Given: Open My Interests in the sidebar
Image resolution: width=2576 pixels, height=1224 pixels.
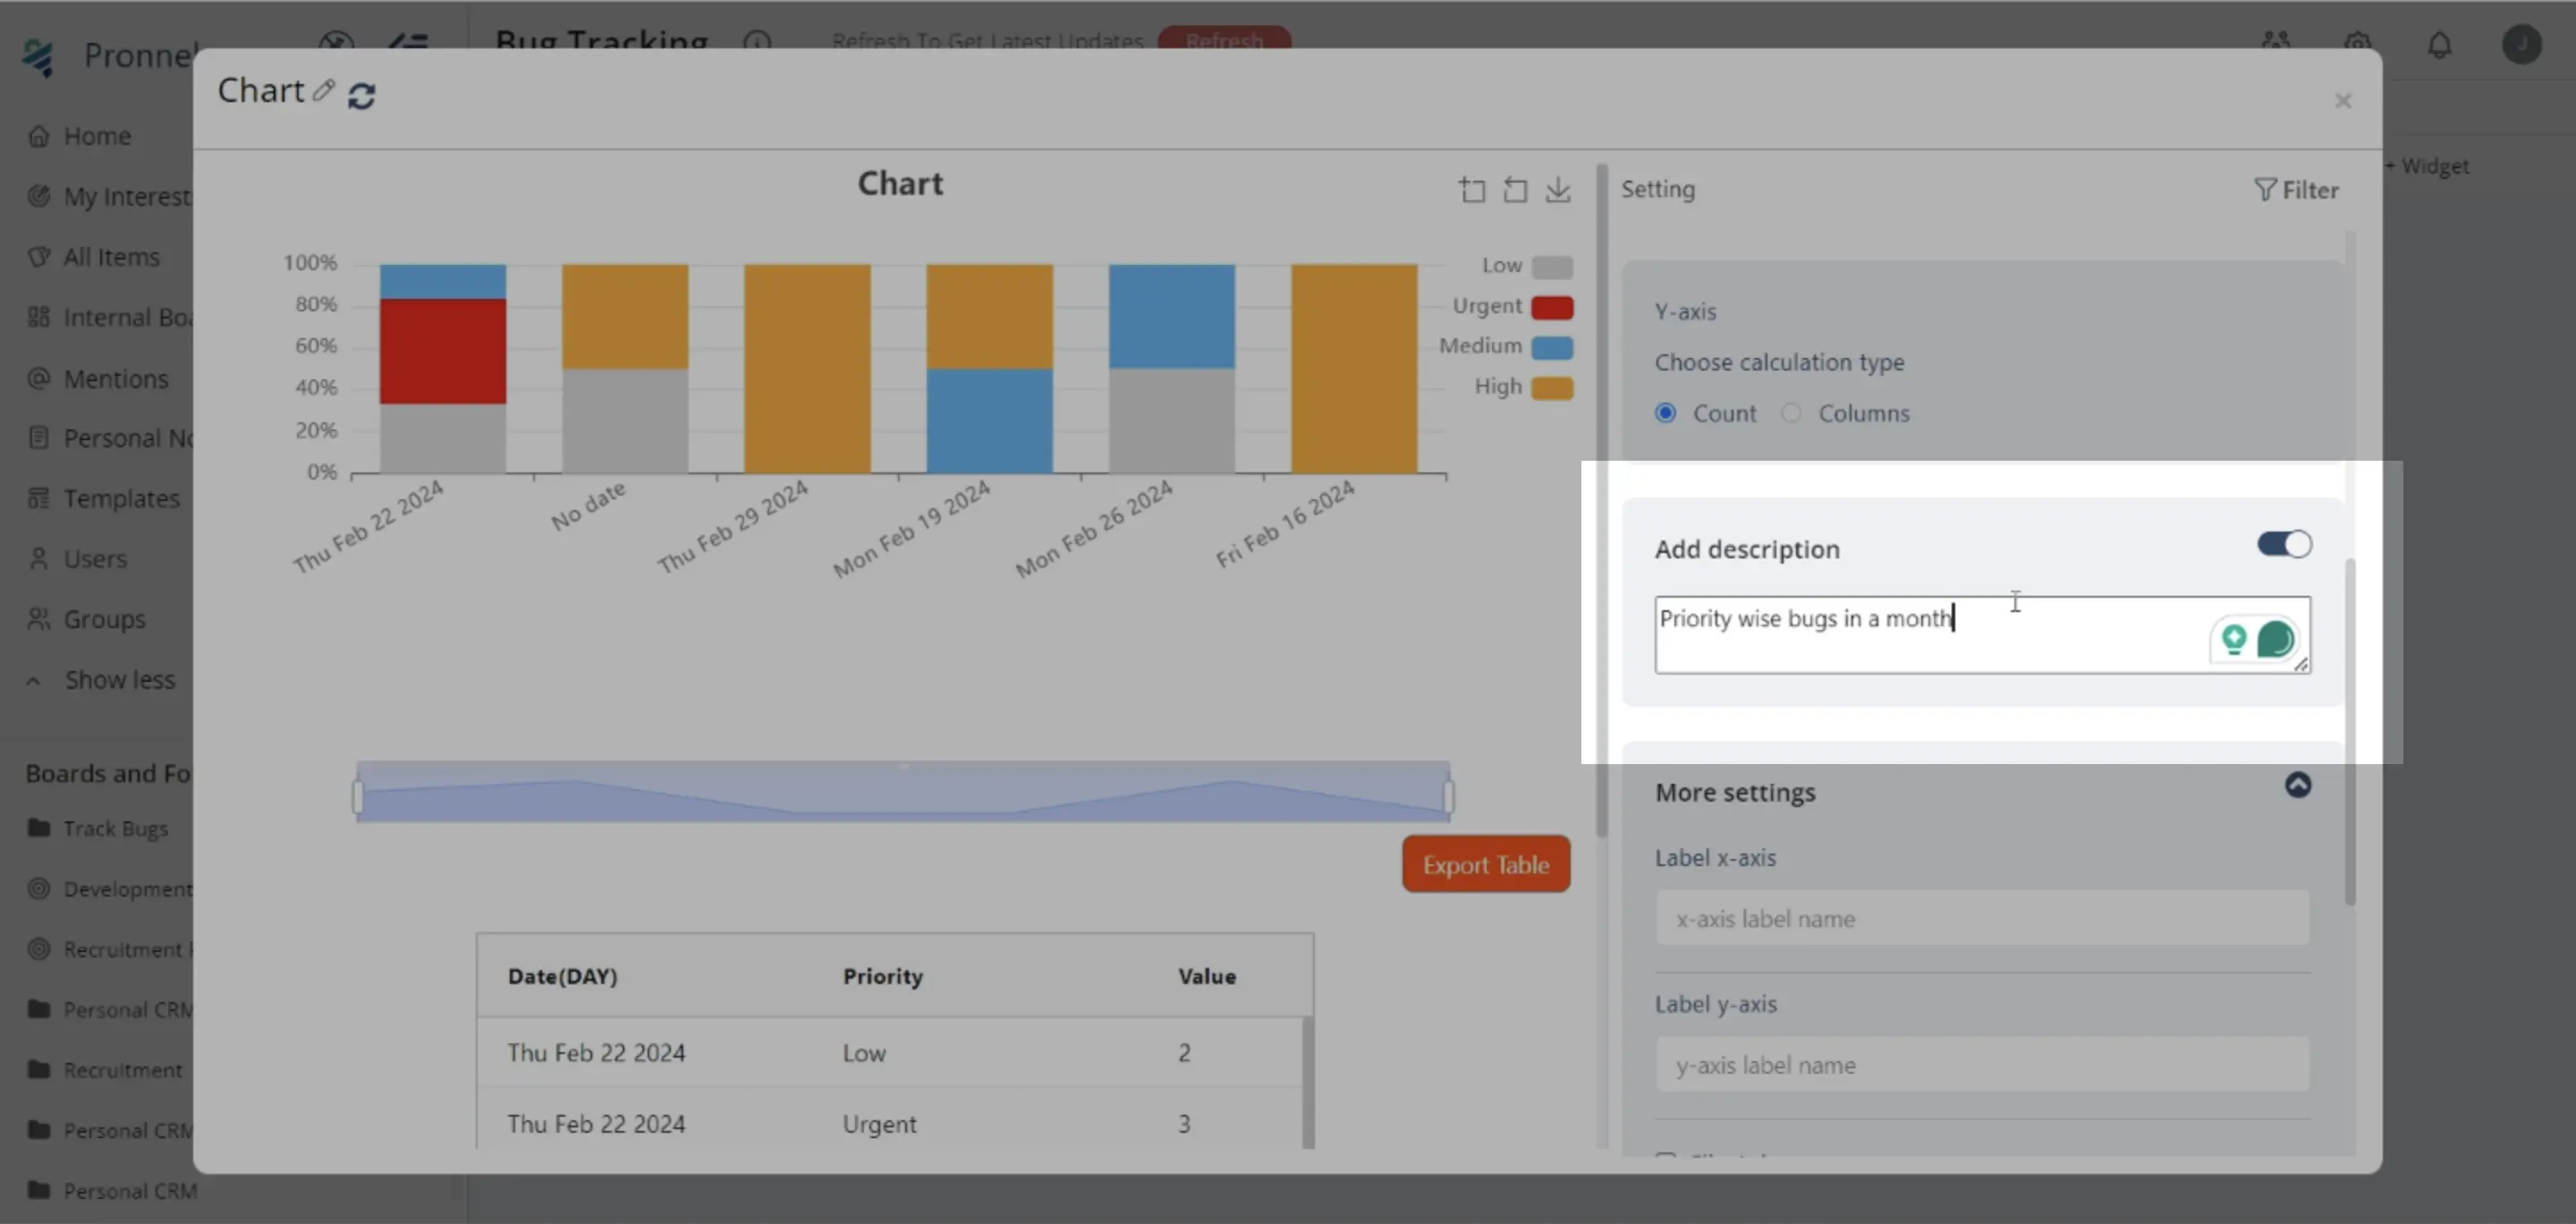Looking at the screenshot, I should click(108, 197).
